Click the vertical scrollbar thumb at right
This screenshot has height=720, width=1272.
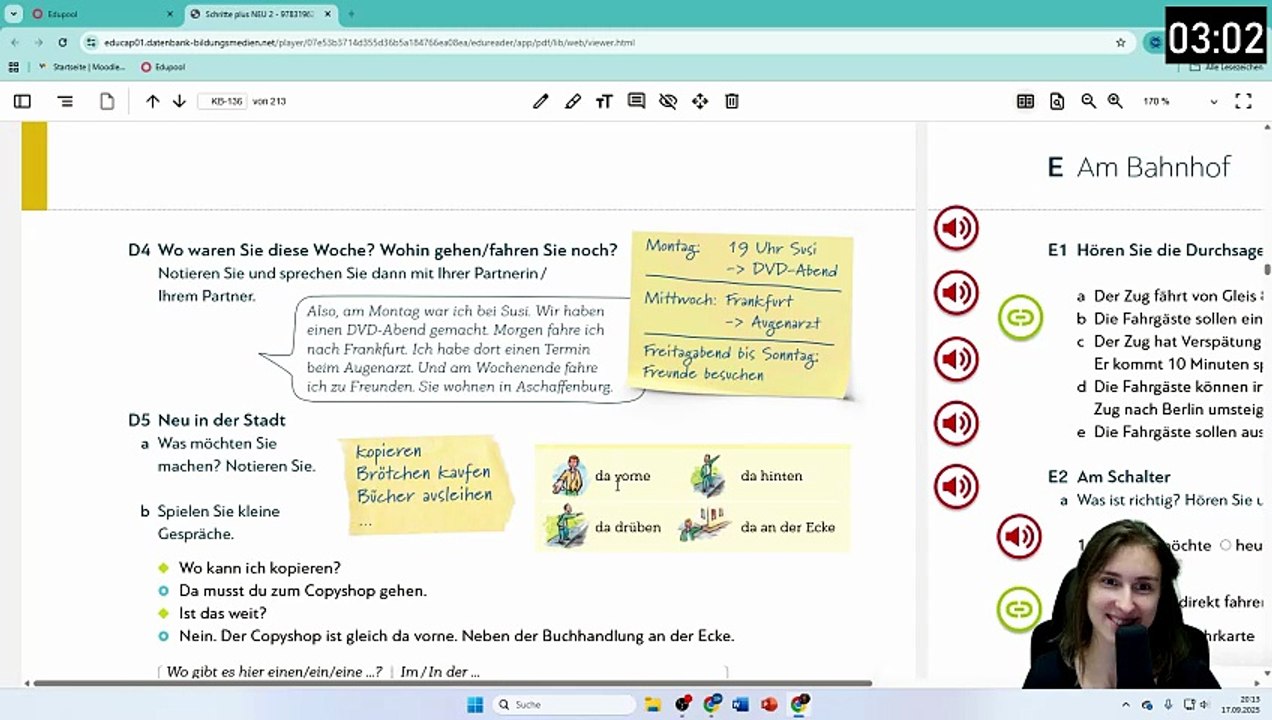tap(1267, 269)
